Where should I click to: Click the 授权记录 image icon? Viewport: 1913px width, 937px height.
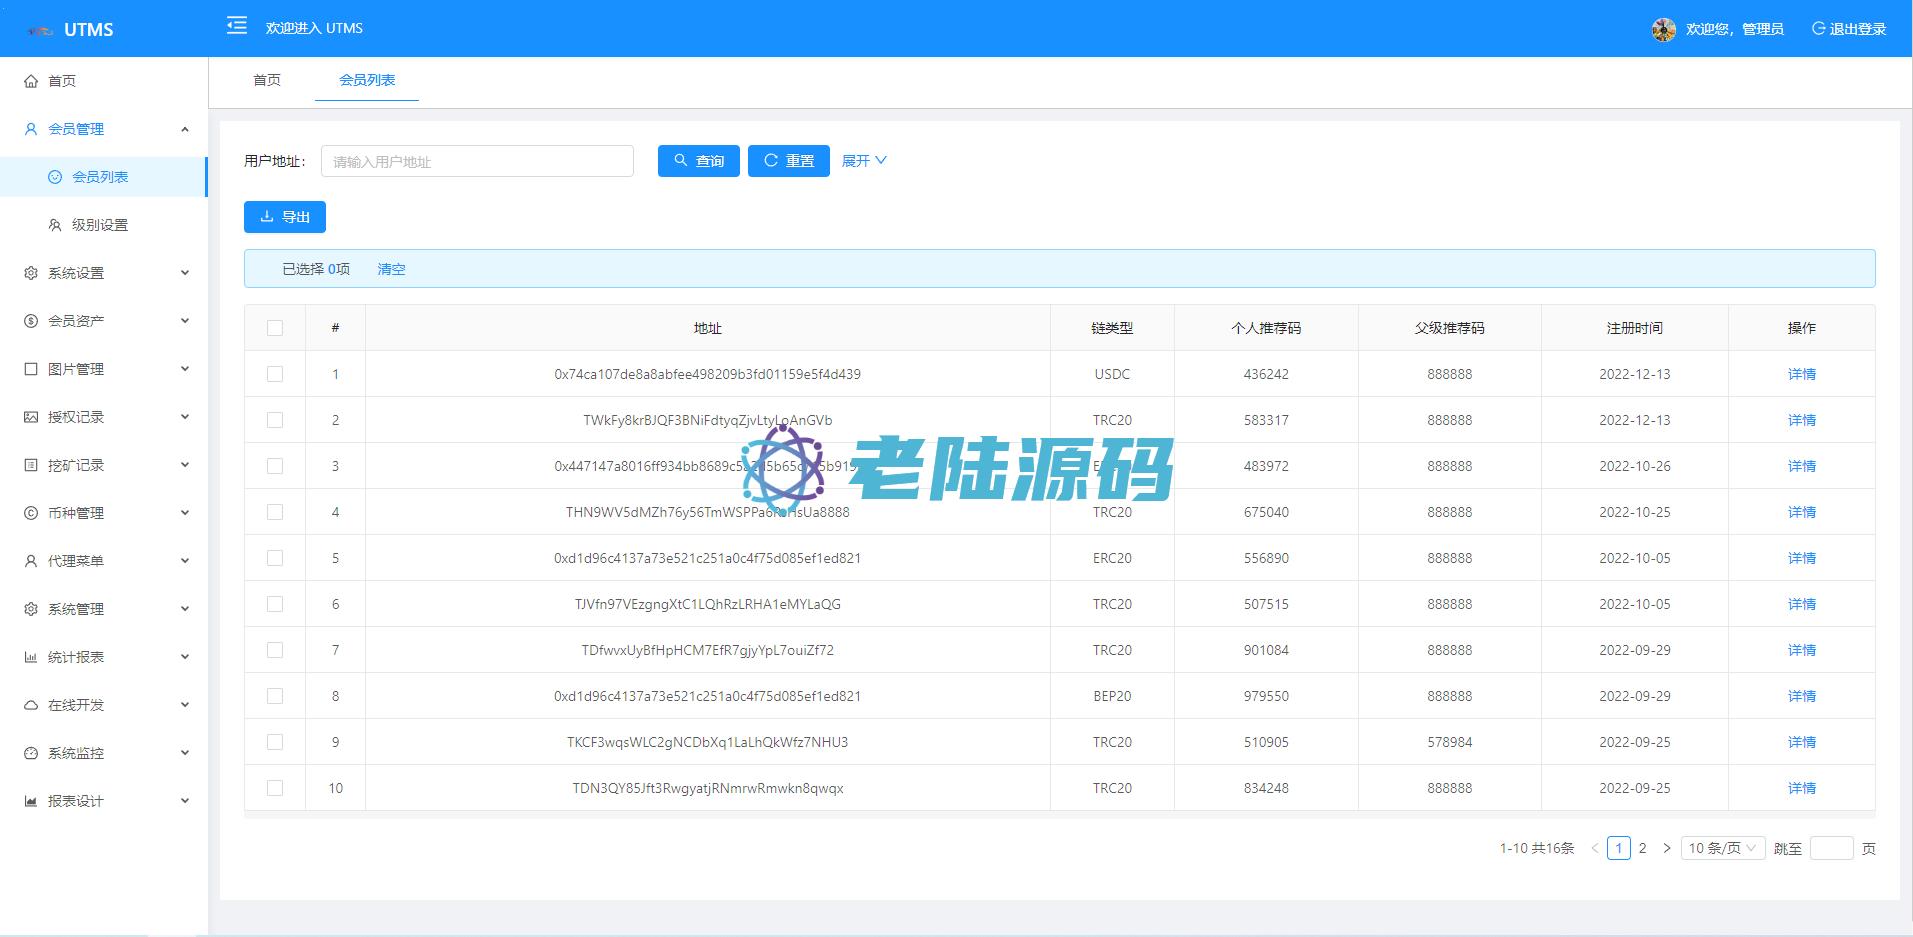coord(31,417)
